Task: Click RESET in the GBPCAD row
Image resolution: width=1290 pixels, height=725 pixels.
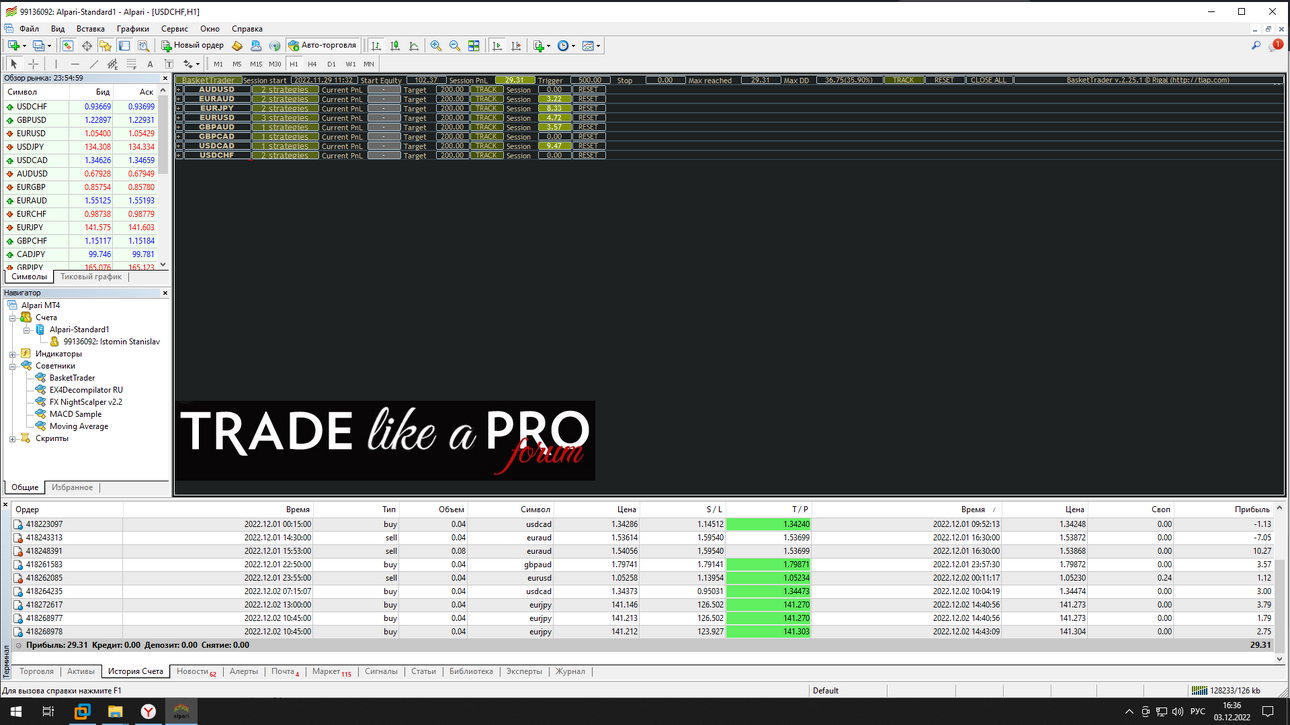Action: 587,137
